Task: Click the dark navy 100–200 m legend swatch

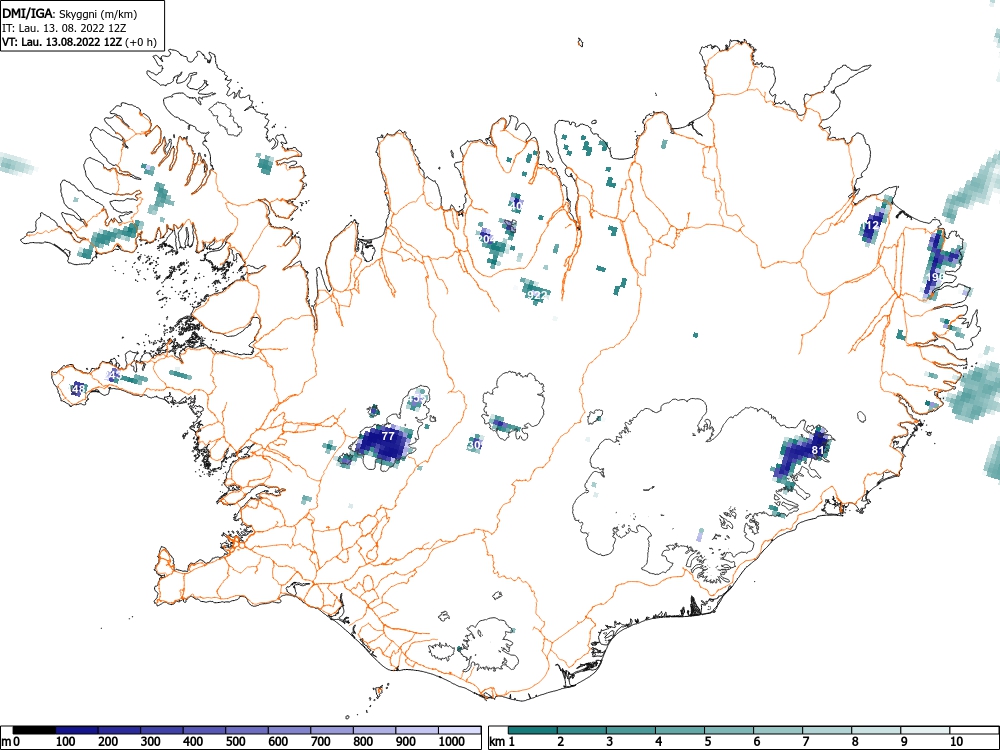Action: click(x=77, y=730)
